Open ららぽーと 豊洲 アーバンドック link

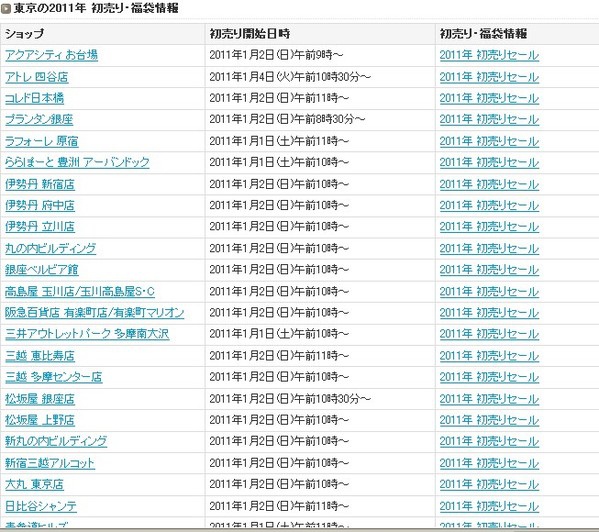(77, 162)
